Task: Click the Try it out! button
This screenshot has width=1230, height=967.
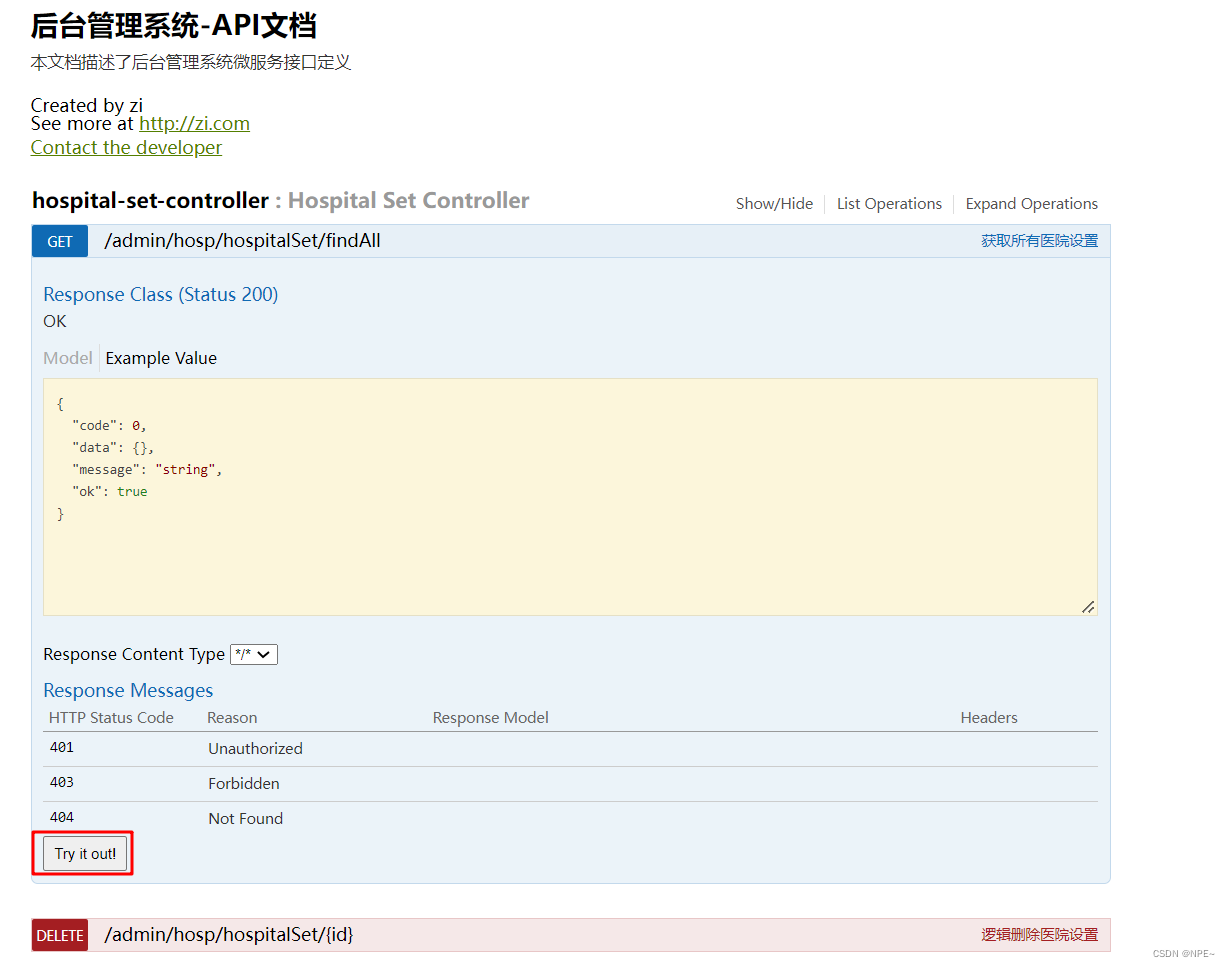Action: click(85, 854)
